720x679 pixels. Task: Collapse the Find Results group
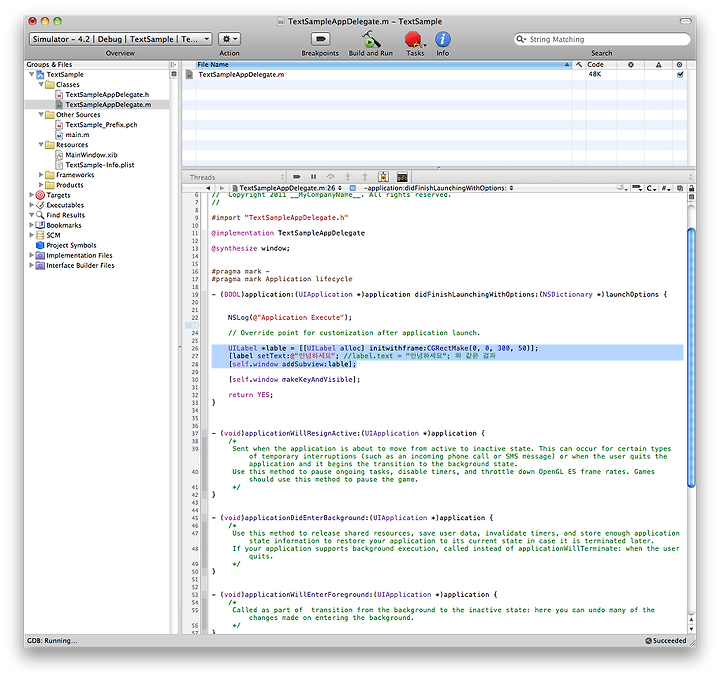point(31,215)
